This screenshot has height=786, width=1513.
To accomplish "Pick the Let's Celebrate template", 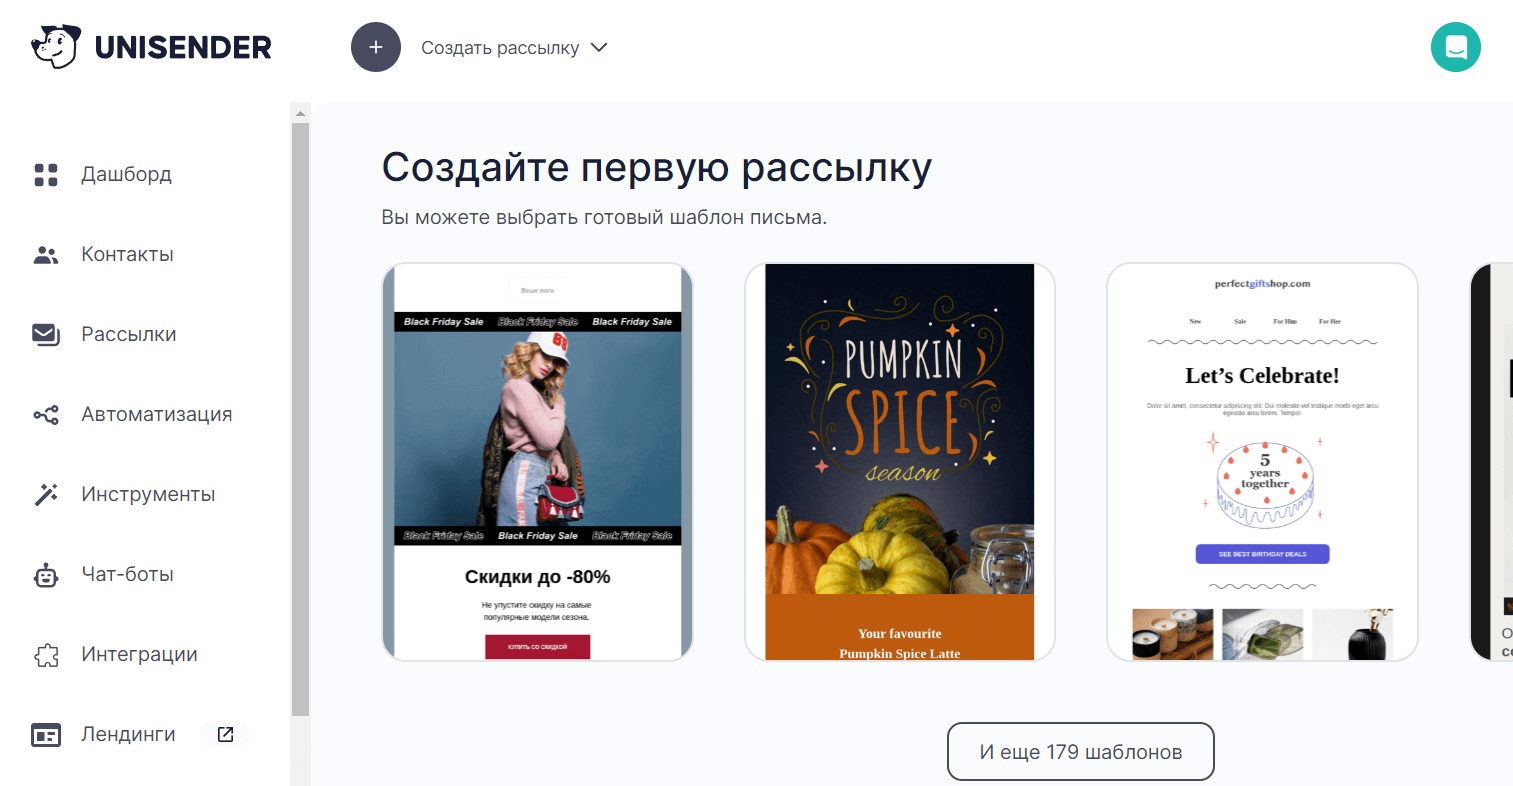I will [1262, 462].
